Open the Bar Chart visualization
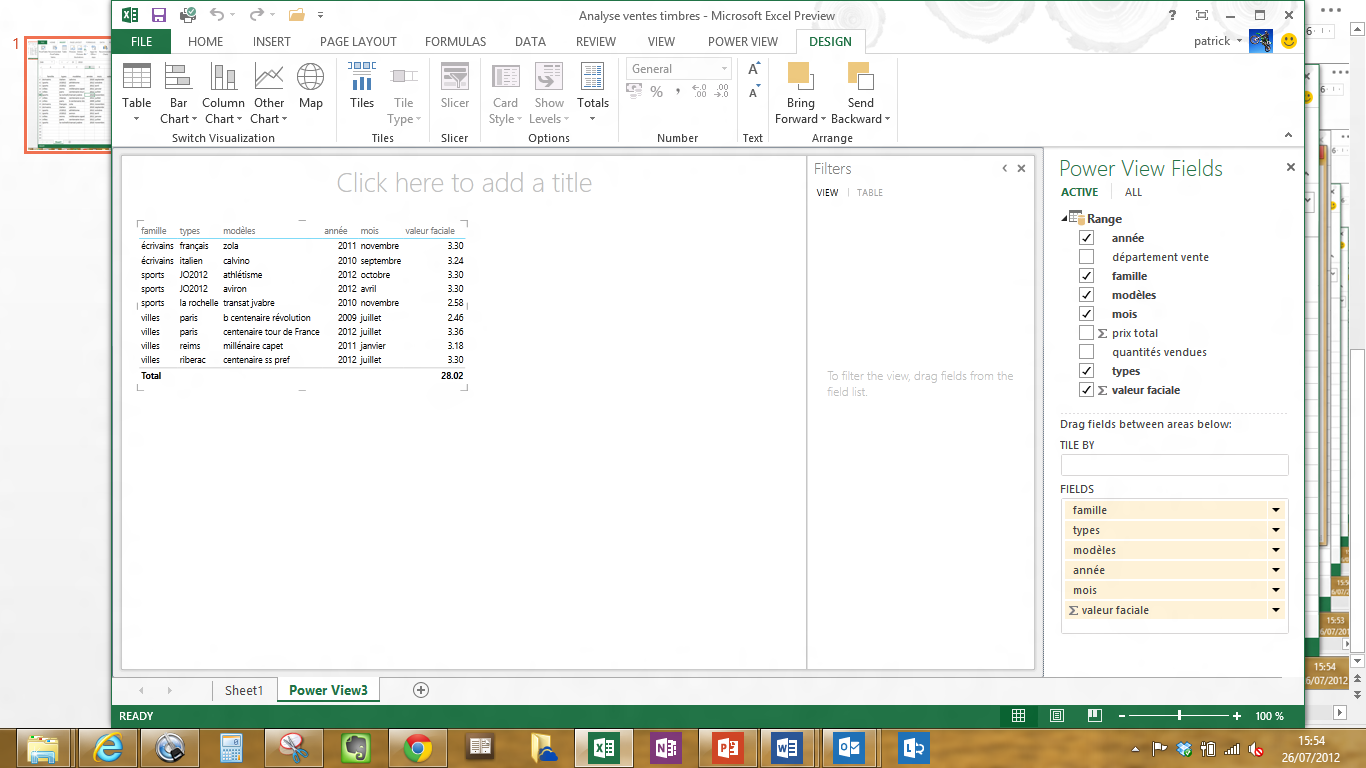 [x=179, y=77]
